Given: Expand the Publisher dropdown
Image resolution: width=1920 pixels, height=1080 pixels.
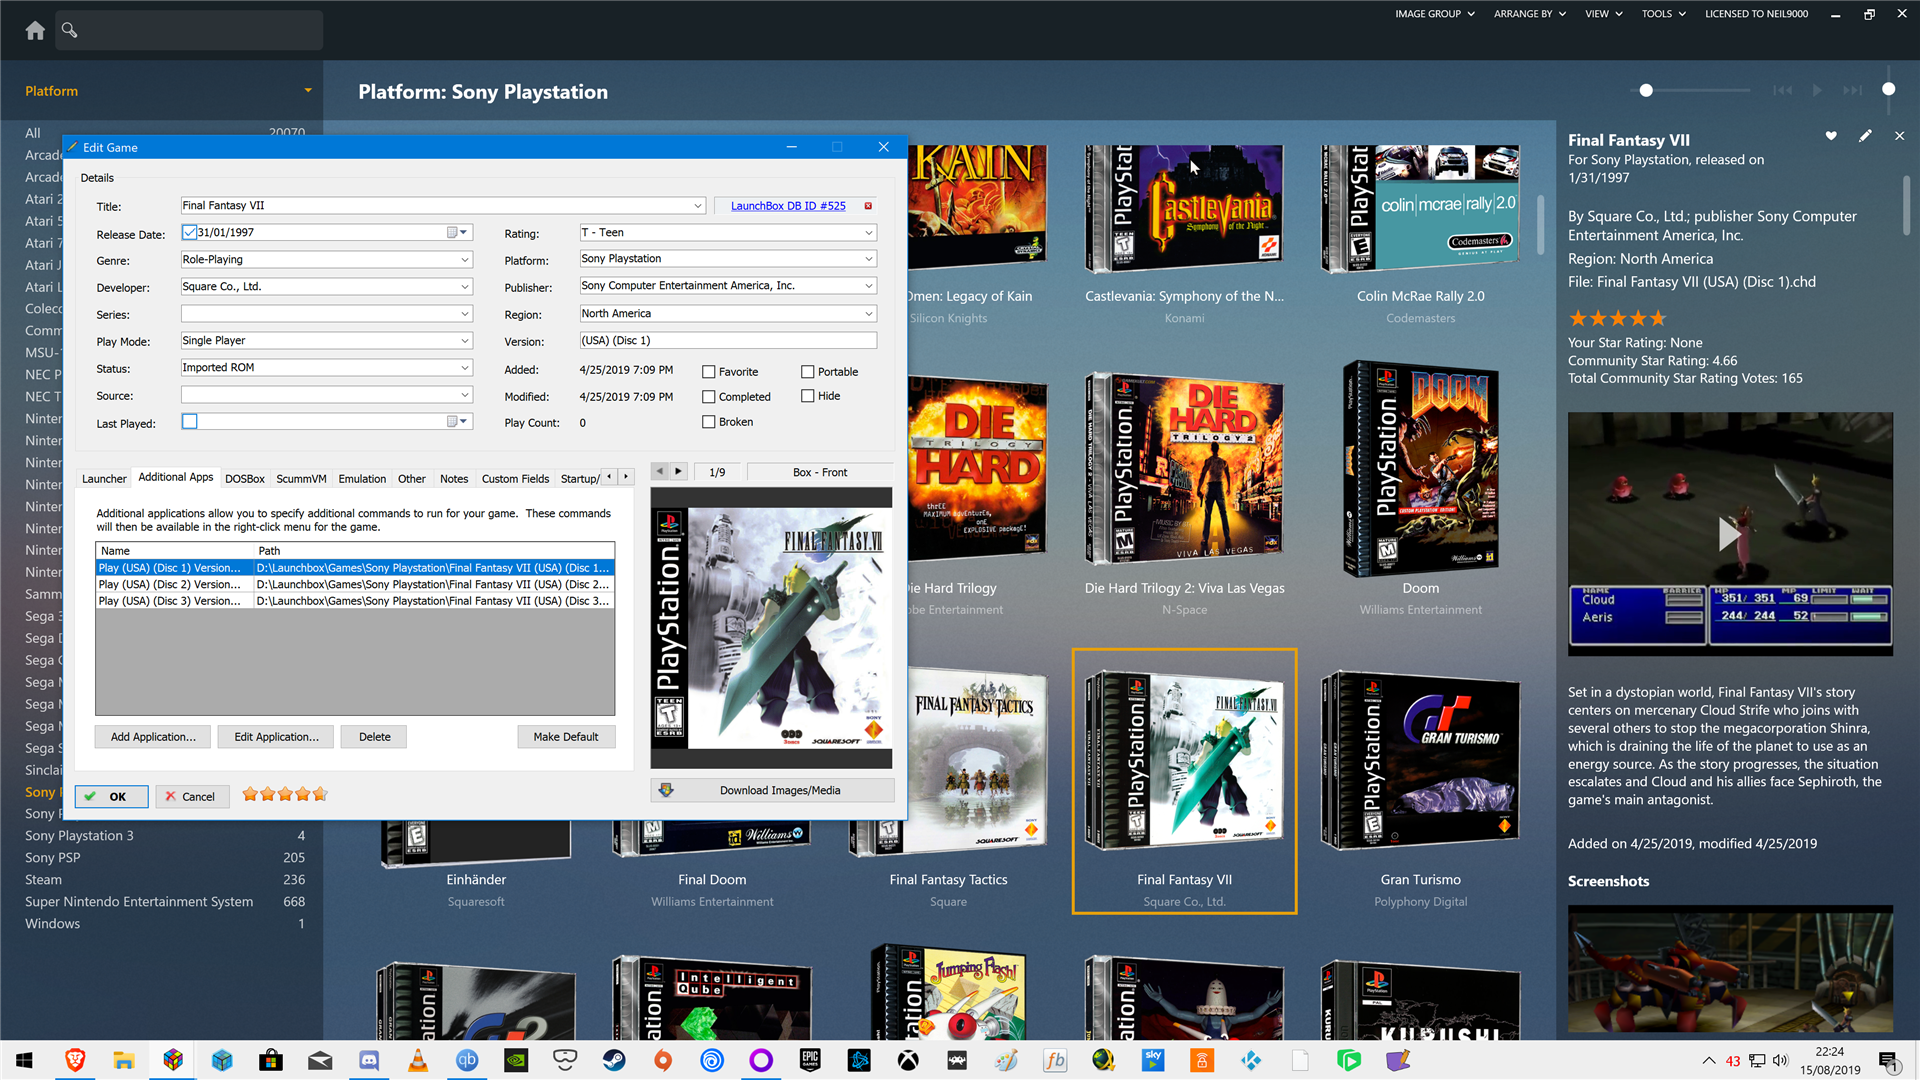Looking at the screenshot, I should [x=869, y=286].
